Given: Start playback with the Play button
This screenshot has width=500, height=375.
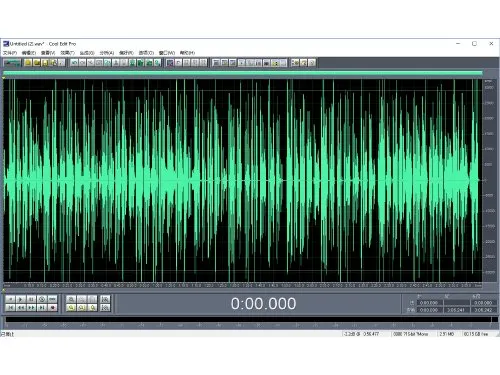Looking at the screenshot, I should (21, 299).
